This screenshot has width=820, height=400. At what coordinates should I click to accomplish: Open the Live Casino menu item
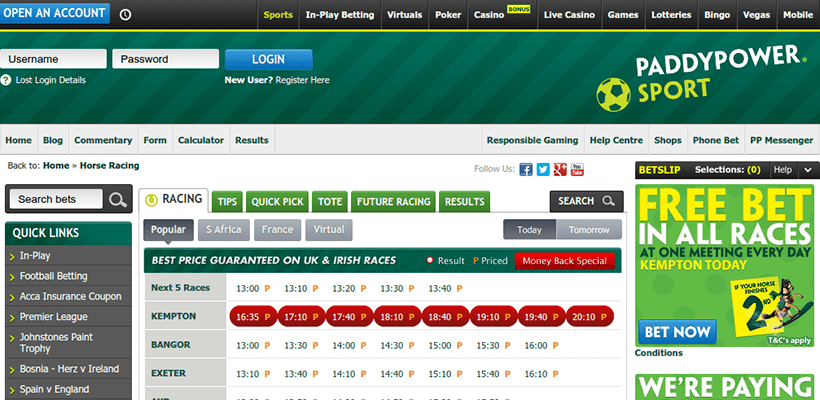[569, 15]
